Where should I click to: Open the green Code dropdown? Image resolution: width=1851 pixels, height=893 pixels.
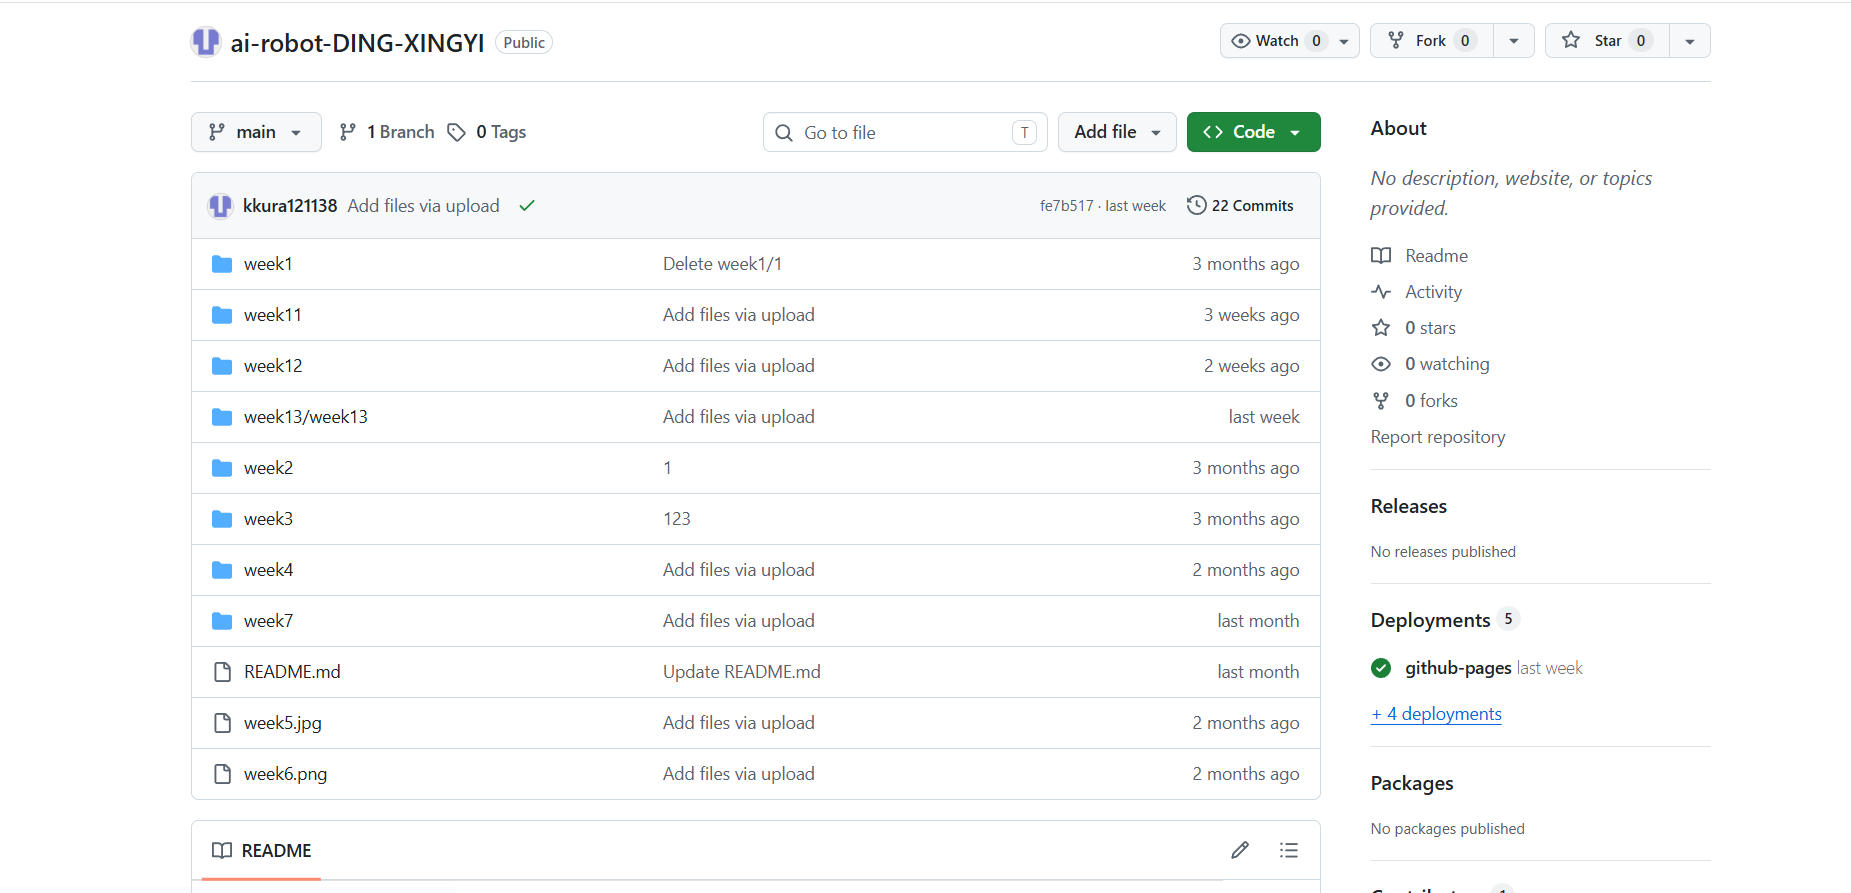pos(1253,132)
